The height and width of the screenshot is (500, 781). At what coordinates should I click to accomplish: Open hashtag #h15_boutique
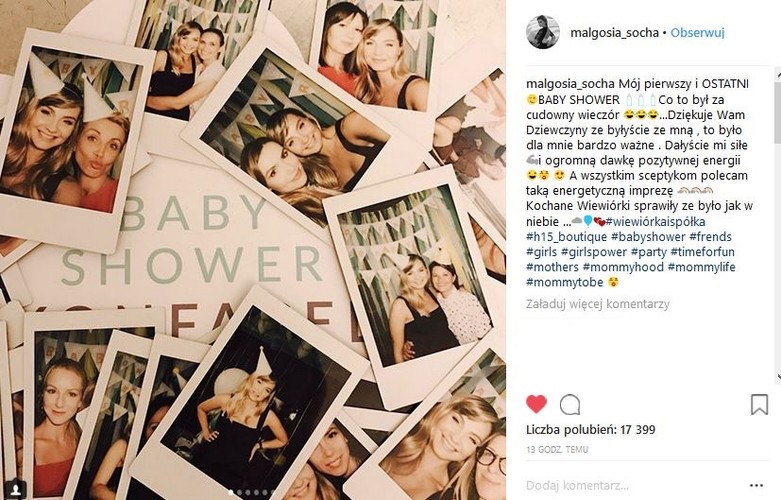[x=566, y=237]
